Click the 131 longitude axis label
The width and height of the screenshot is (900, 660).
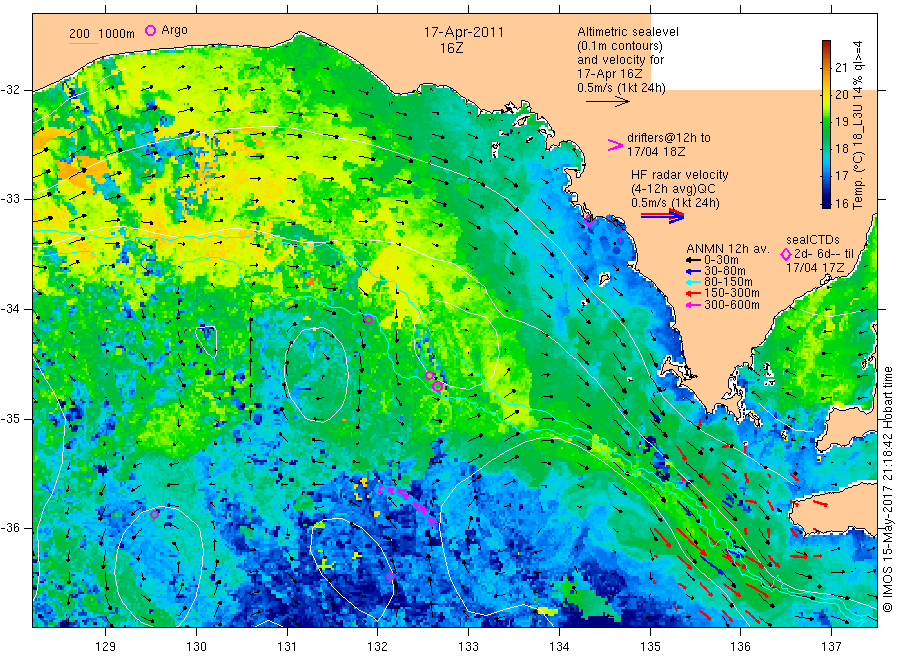coord(287,647)
